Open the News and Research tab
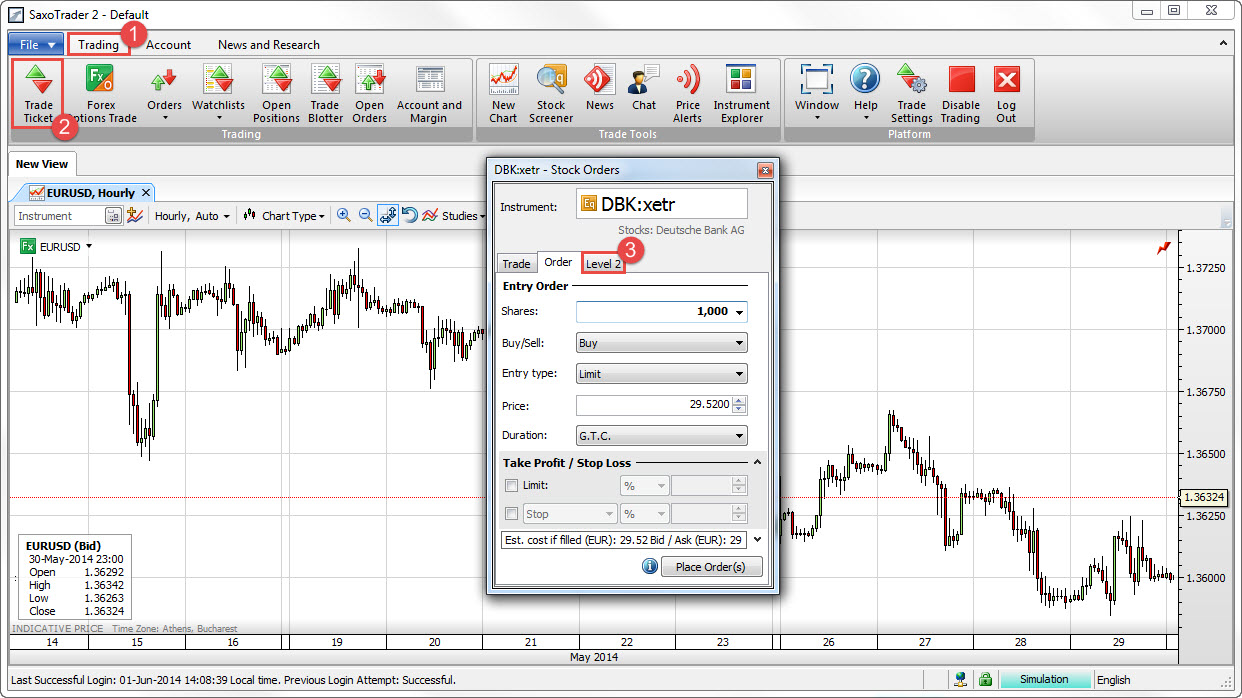Viewport: 1242px width, 698px height. pyautogui.click(x=269, y=45)
